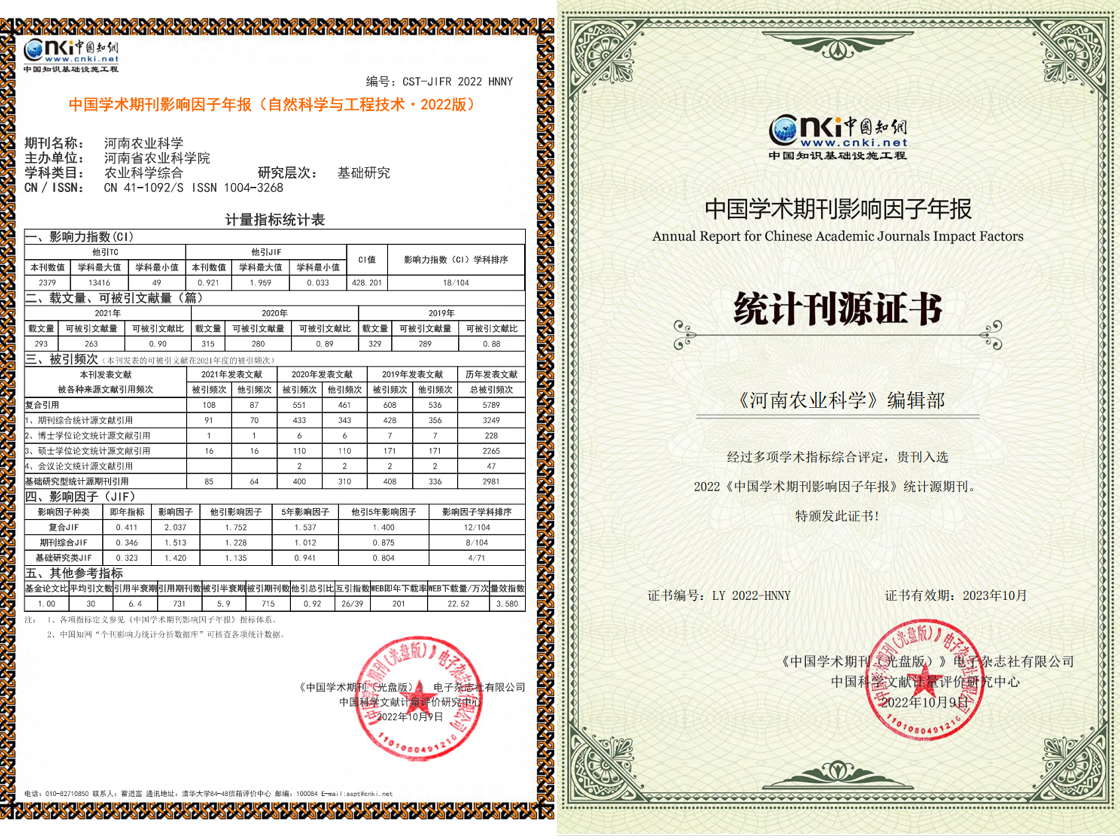This screenshot has height=839, width=1120.
Task: Click section heading 五、其他参考指标
Action: [74, 573]
